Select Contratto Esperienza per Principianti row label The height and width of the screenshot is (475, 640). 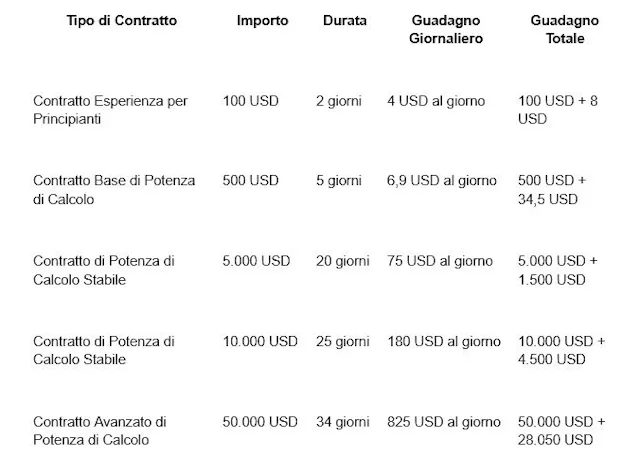(110, 110)
